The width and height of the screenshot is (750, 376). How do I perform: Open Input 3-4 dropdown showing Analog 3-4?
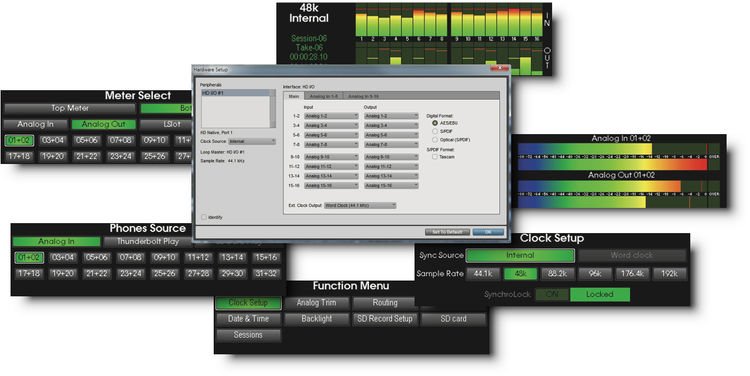[331, 125]
